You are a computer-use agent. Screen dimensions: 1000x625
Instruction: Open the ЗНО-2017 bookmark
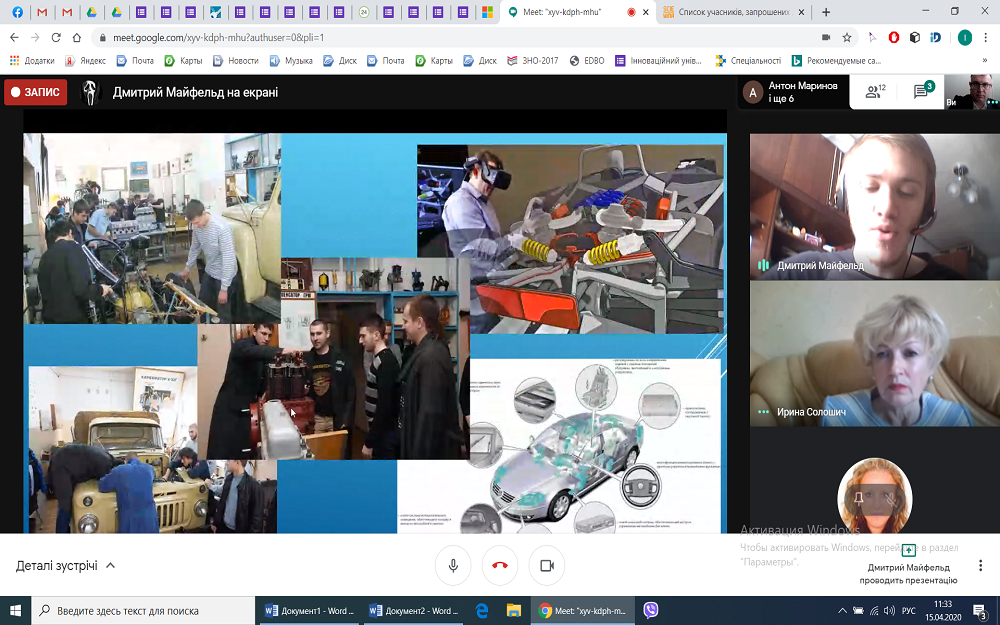coord(535,60)
